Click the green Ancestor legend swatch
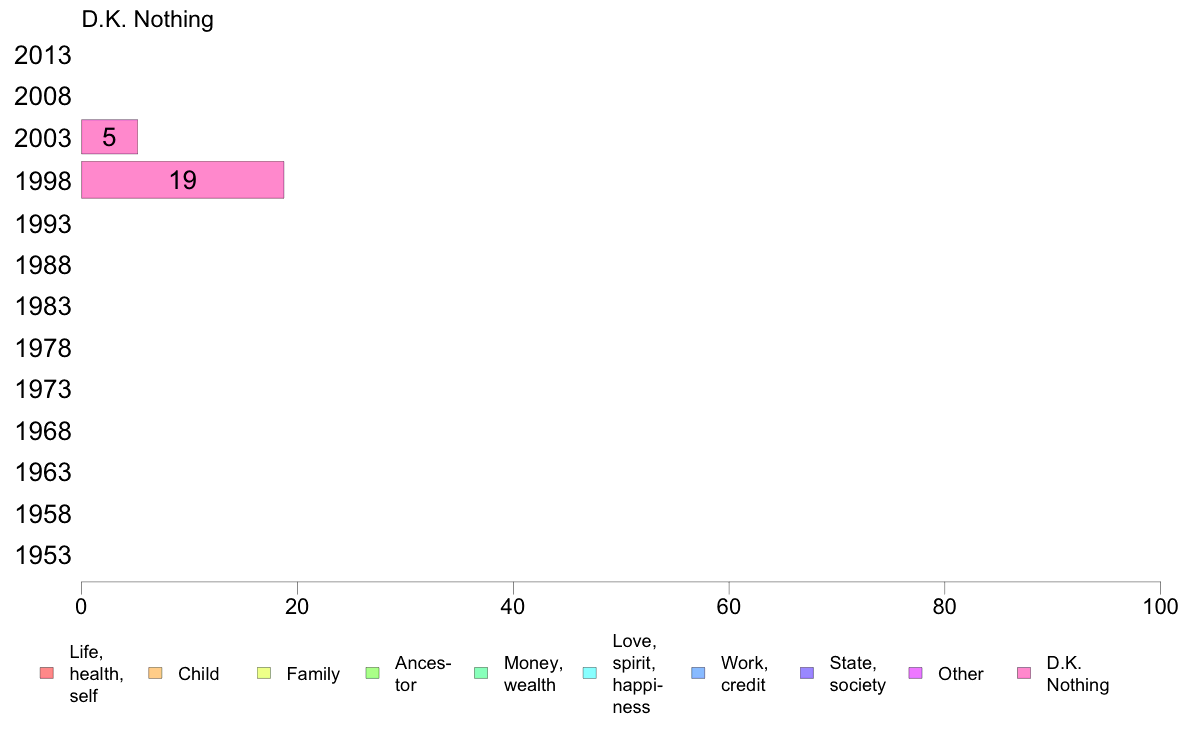This screenshot has width=1188, height=736. pos(372,673)
